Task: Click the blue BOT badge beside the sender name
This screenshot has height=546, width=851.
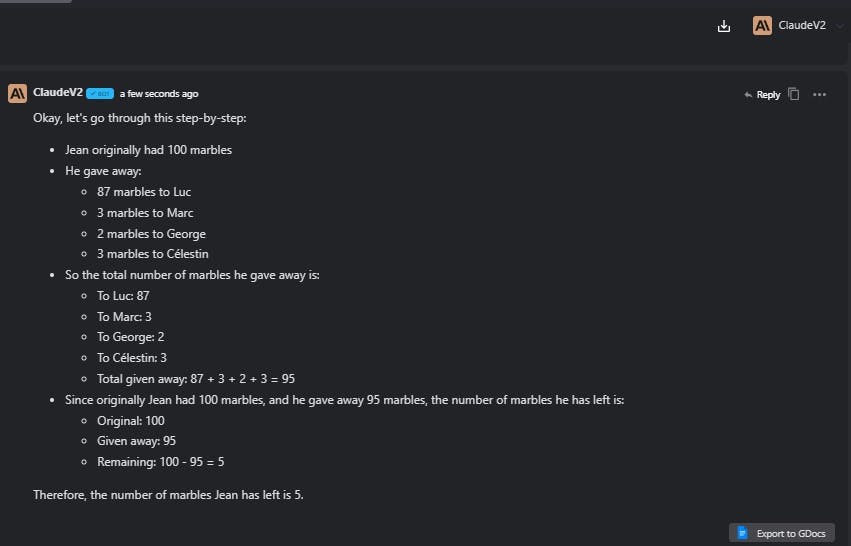Action: coord(99,94)
